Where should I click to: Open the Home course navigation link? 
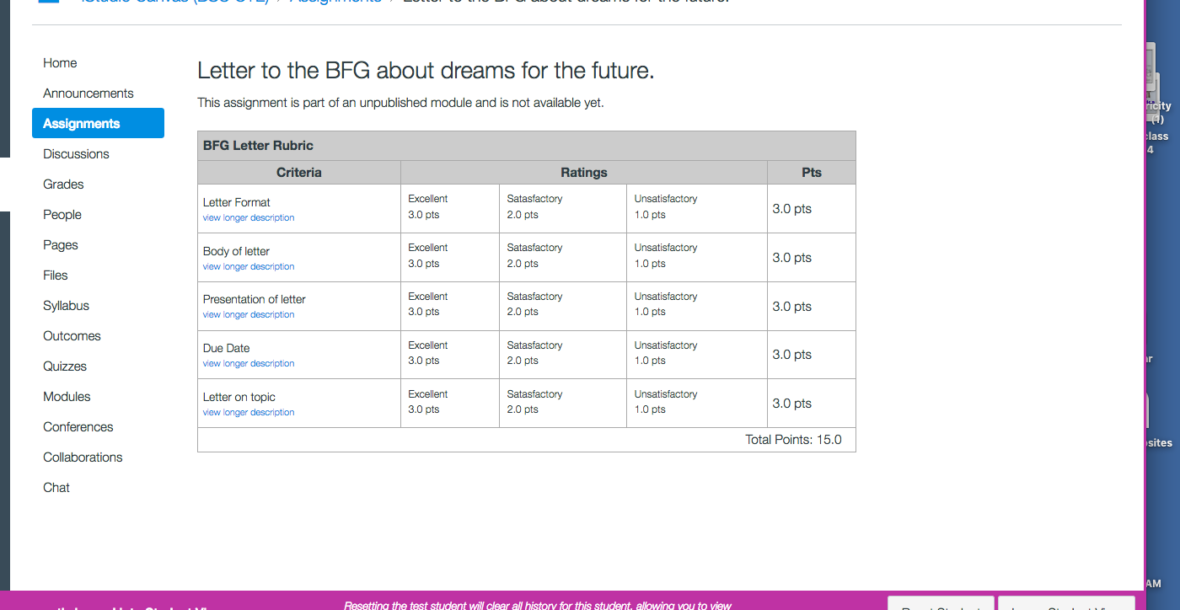(60, 63)
